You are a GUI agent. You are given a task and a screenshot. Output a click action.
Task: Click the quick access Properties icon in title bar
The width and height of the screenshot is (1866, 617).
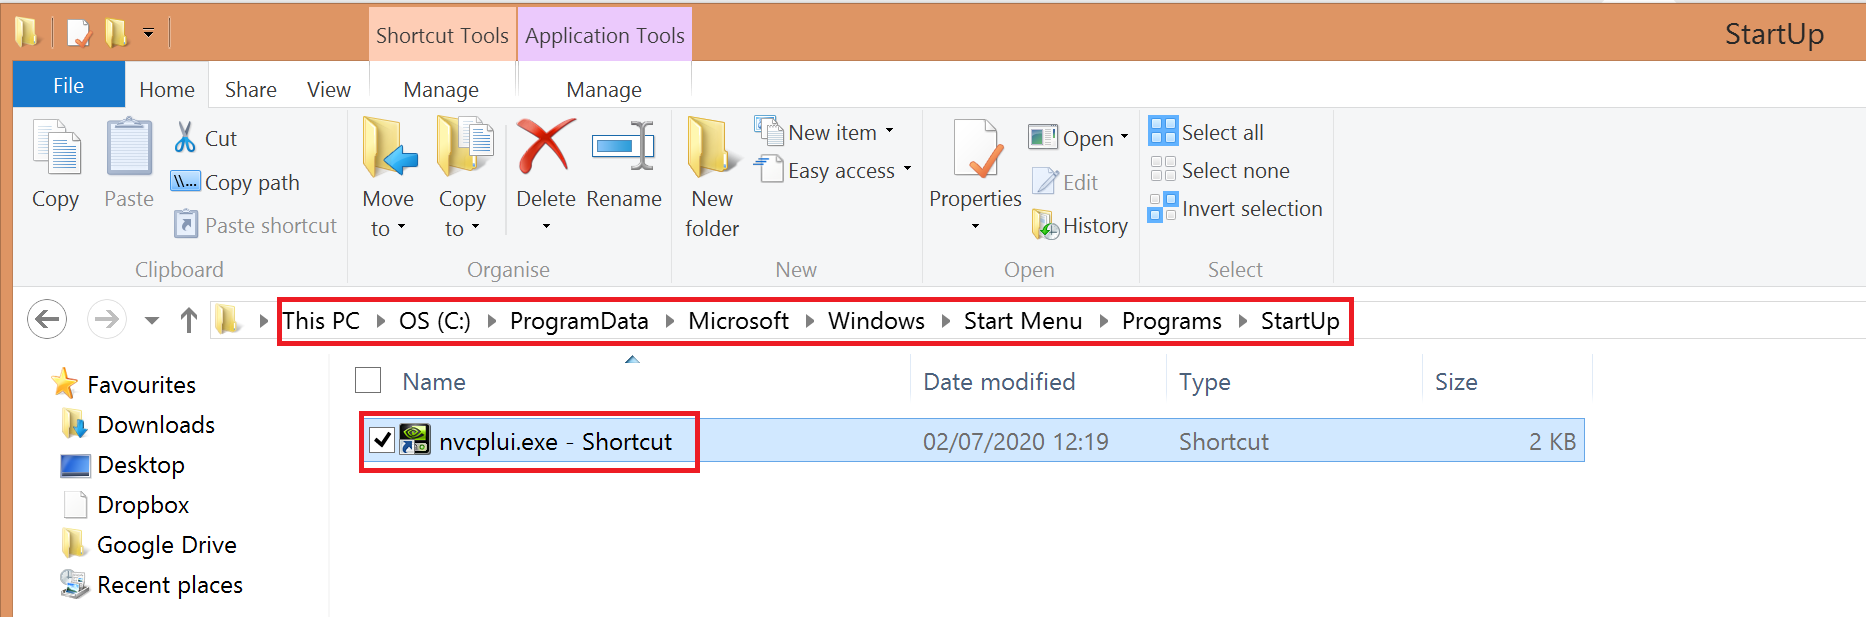coord(79,34)
